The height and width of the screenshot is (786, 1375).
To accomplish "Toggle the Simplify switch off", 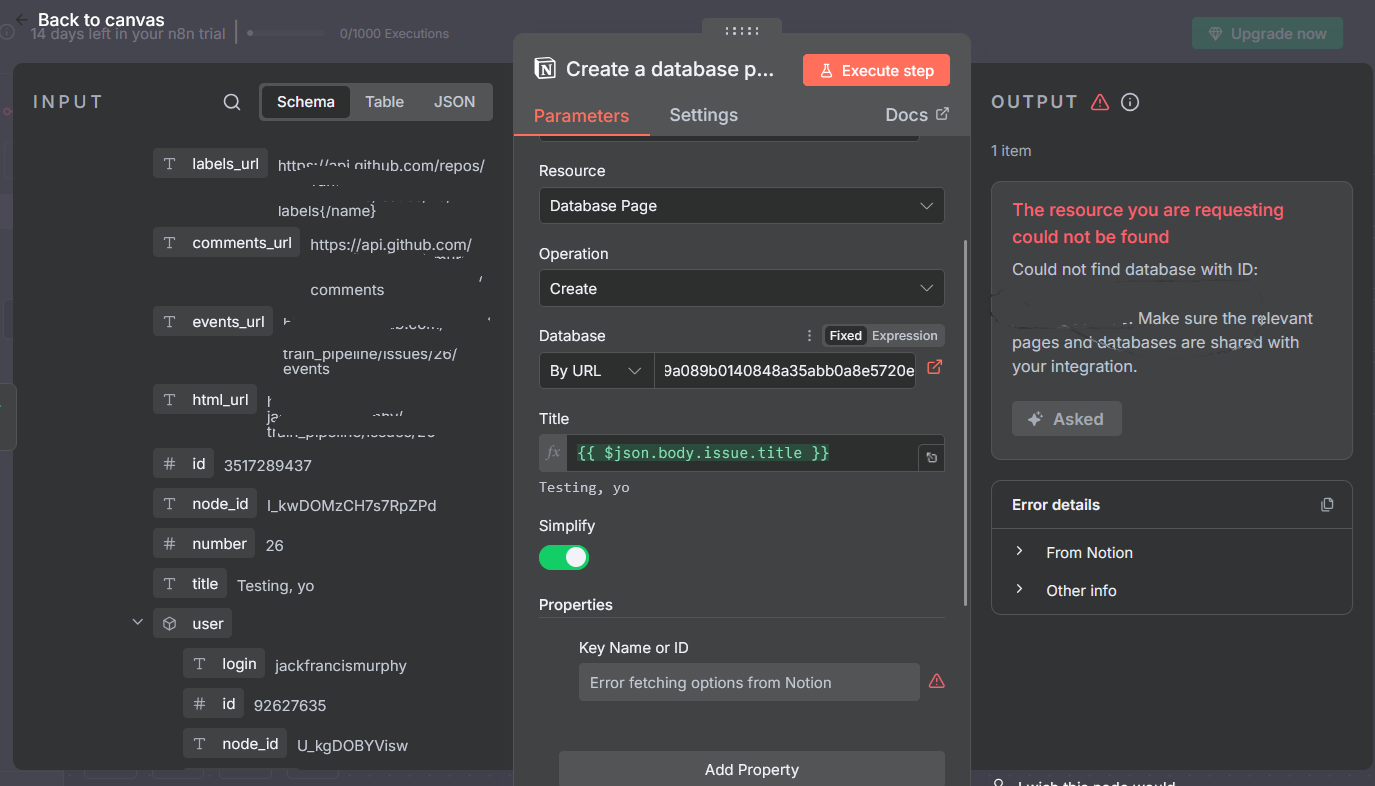I will coord(564,557).
